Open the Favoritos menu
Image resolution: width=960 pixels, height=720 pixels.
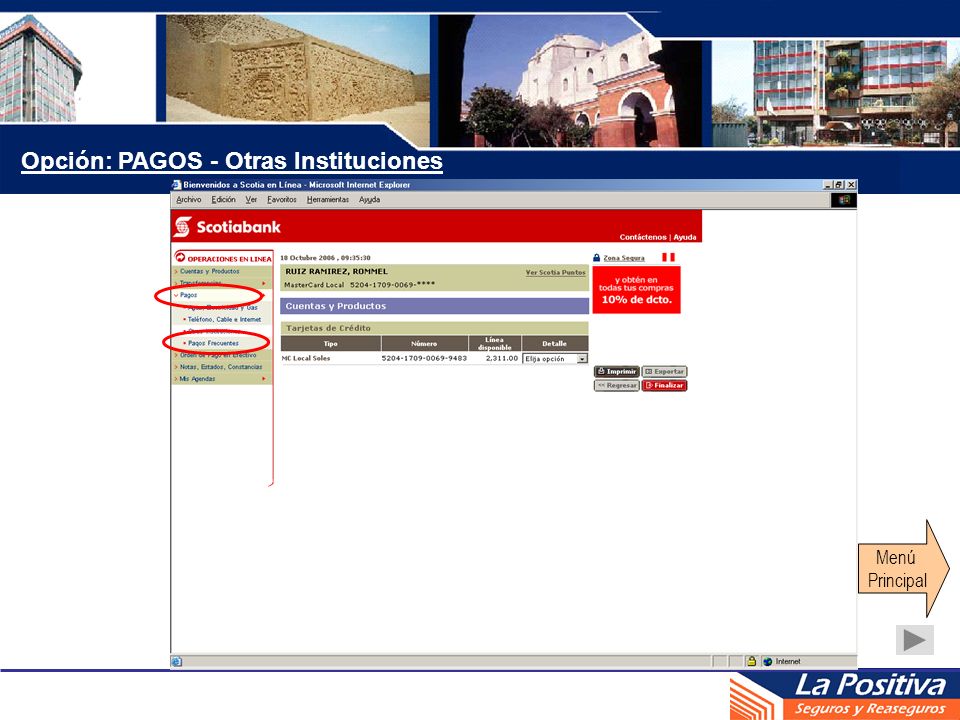pos(282,200)
